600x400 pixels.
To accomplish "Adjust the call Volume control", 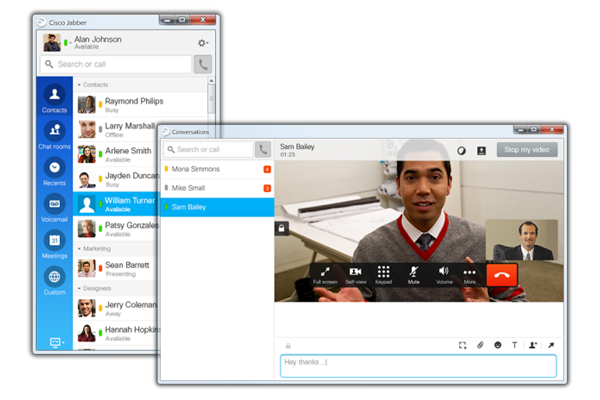I will [443, 274].
